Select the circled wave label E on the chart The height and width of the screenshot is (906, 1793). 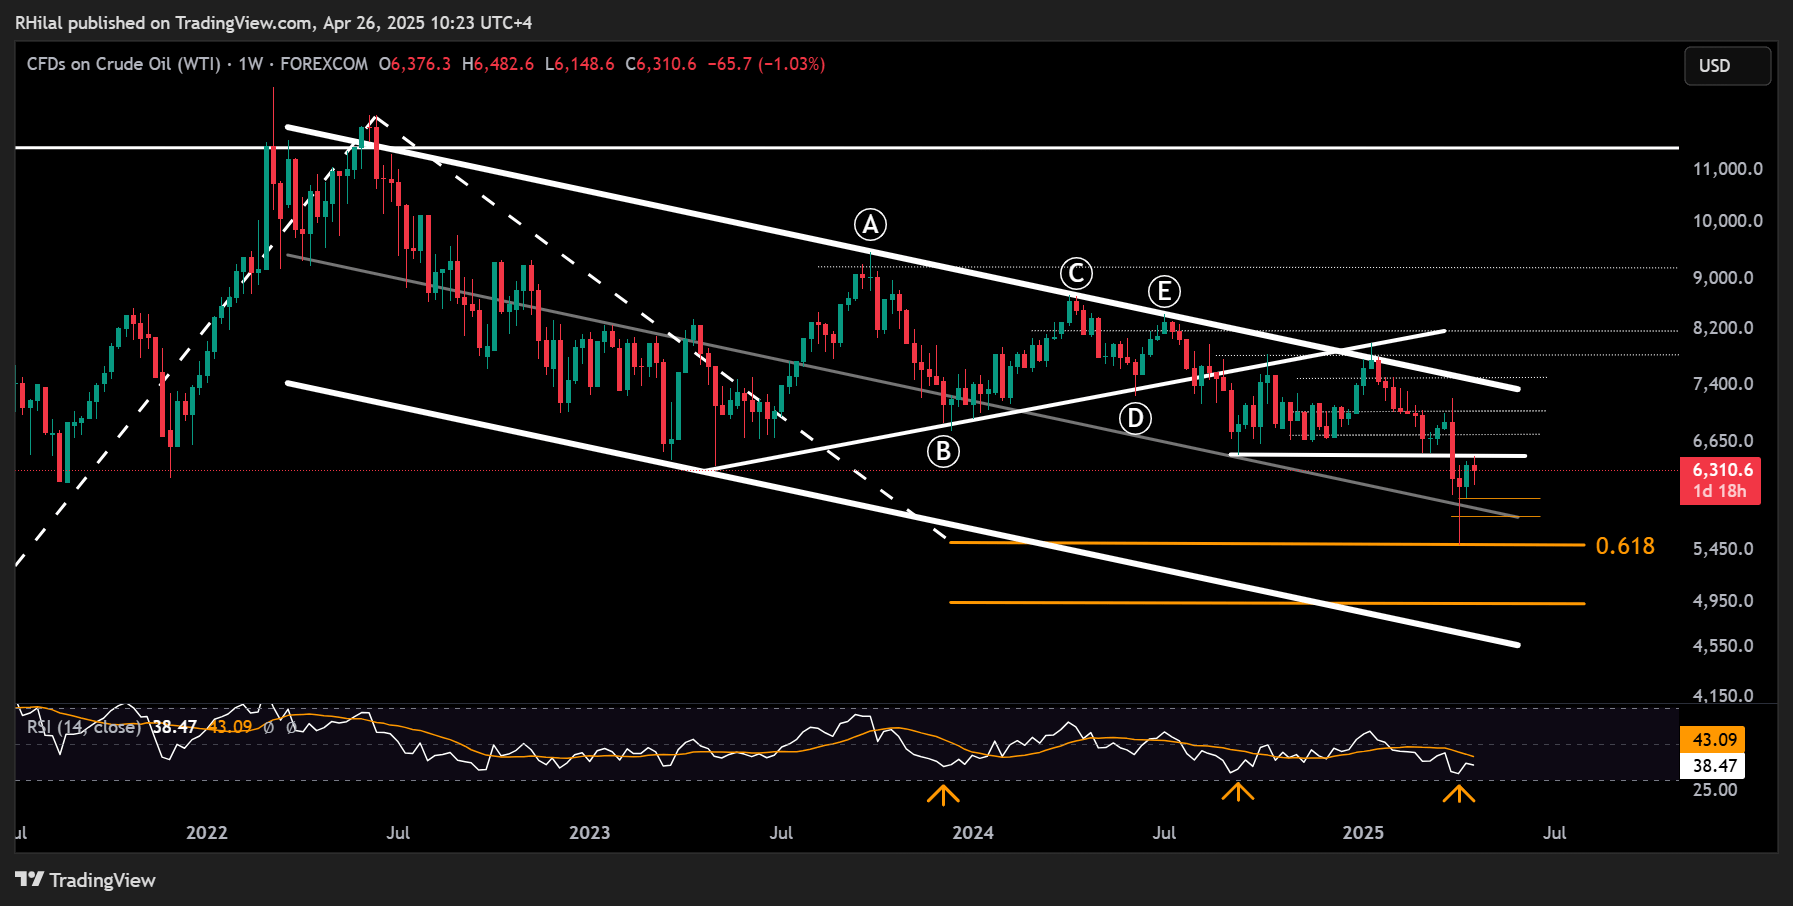(x=1163, y=293)
